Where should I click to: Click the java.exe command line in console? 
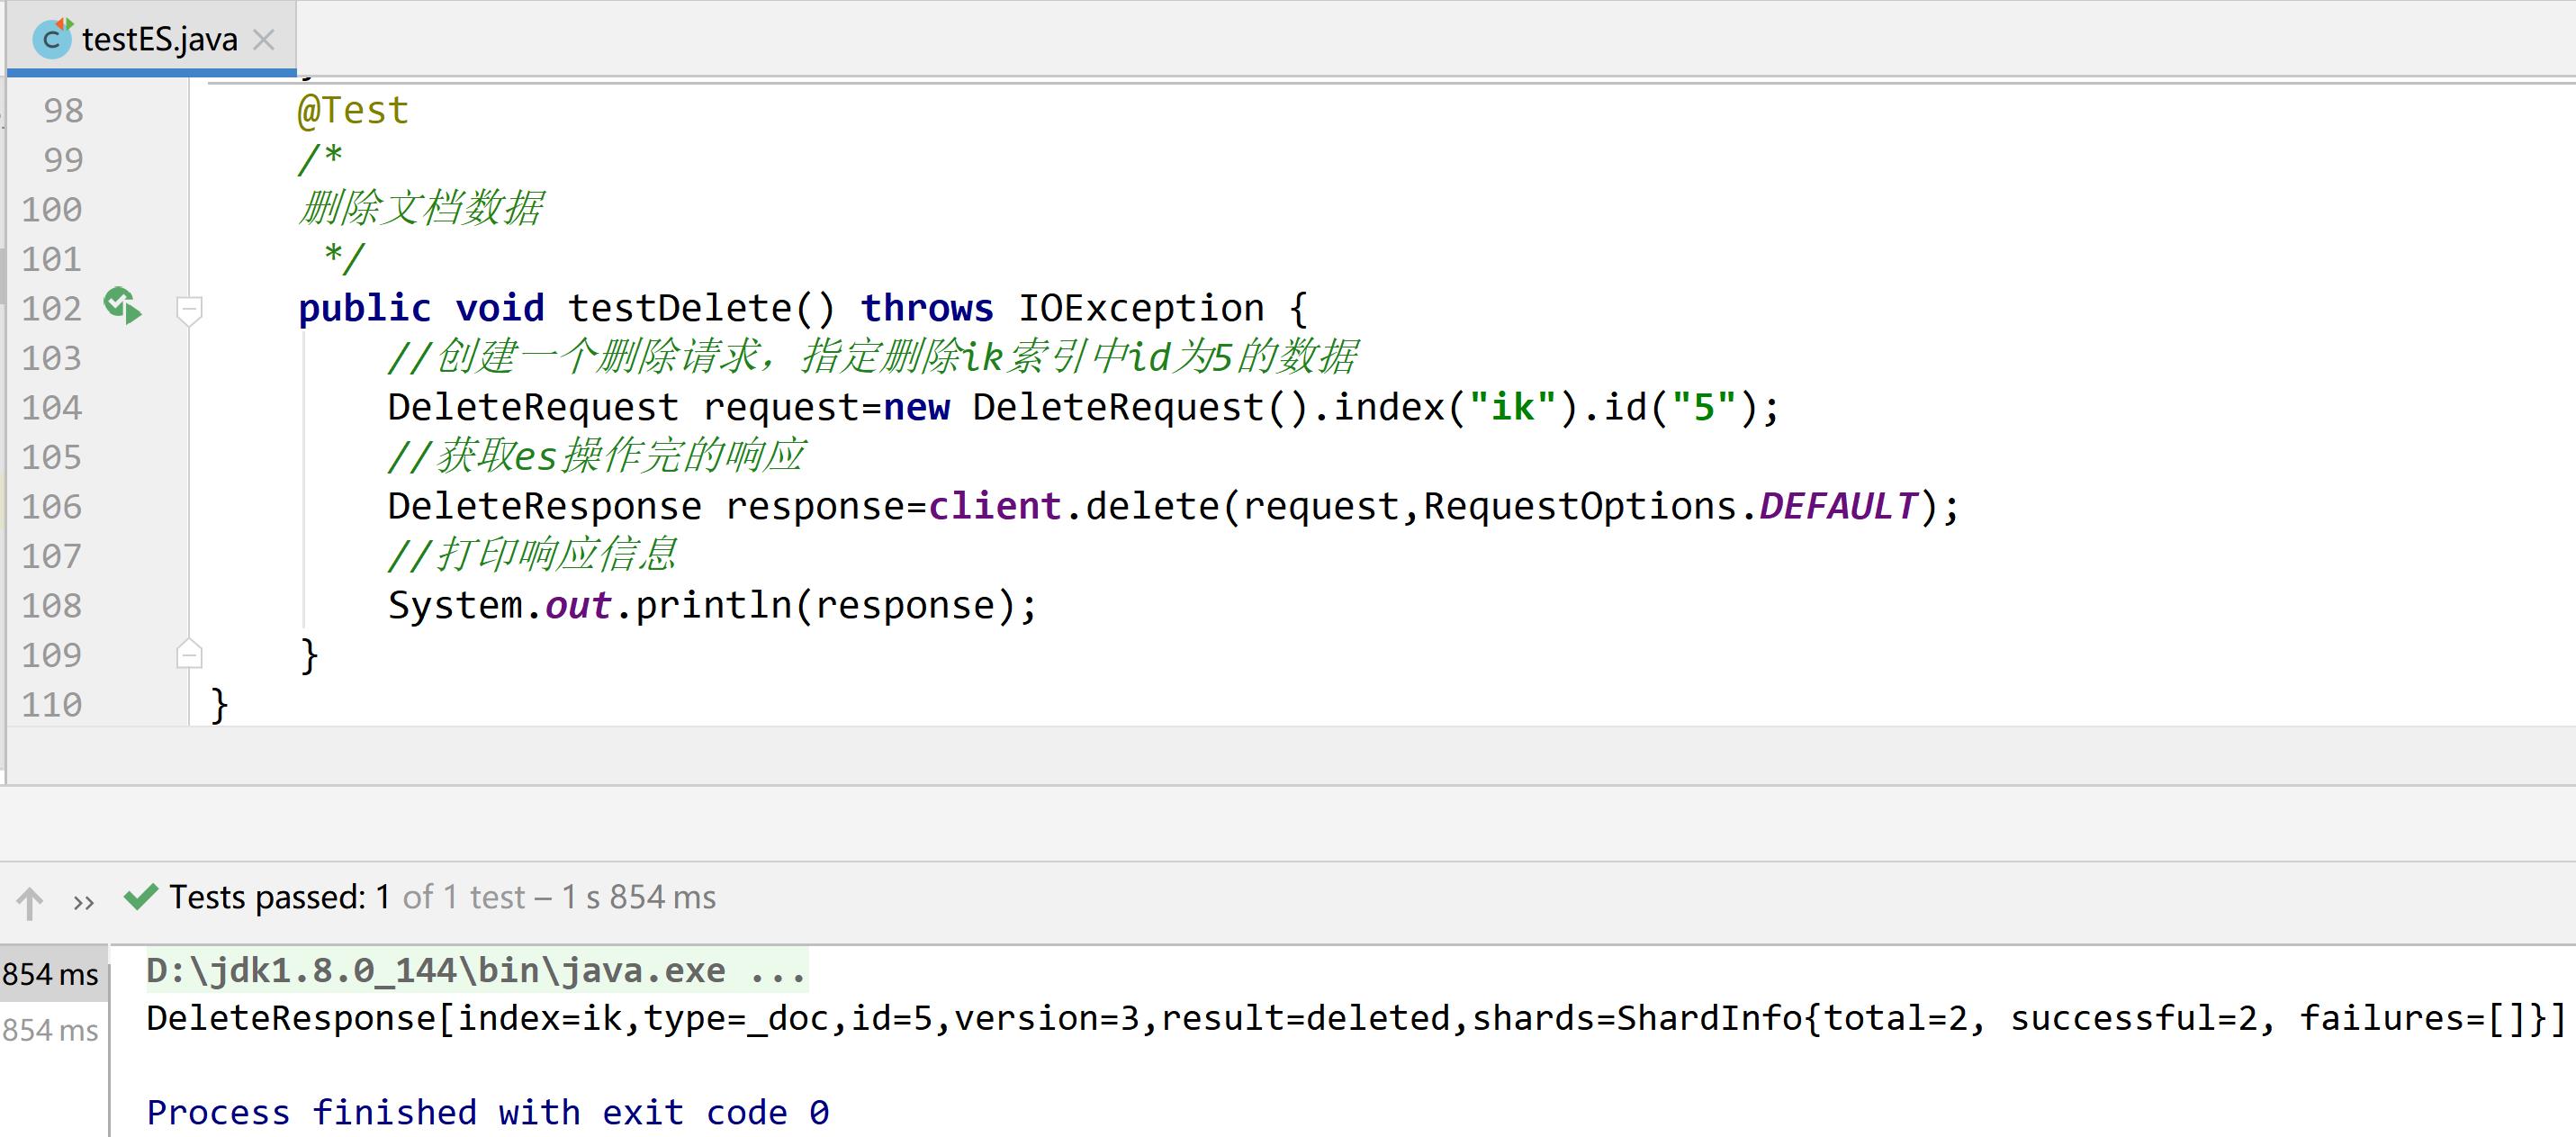point(476,970)
